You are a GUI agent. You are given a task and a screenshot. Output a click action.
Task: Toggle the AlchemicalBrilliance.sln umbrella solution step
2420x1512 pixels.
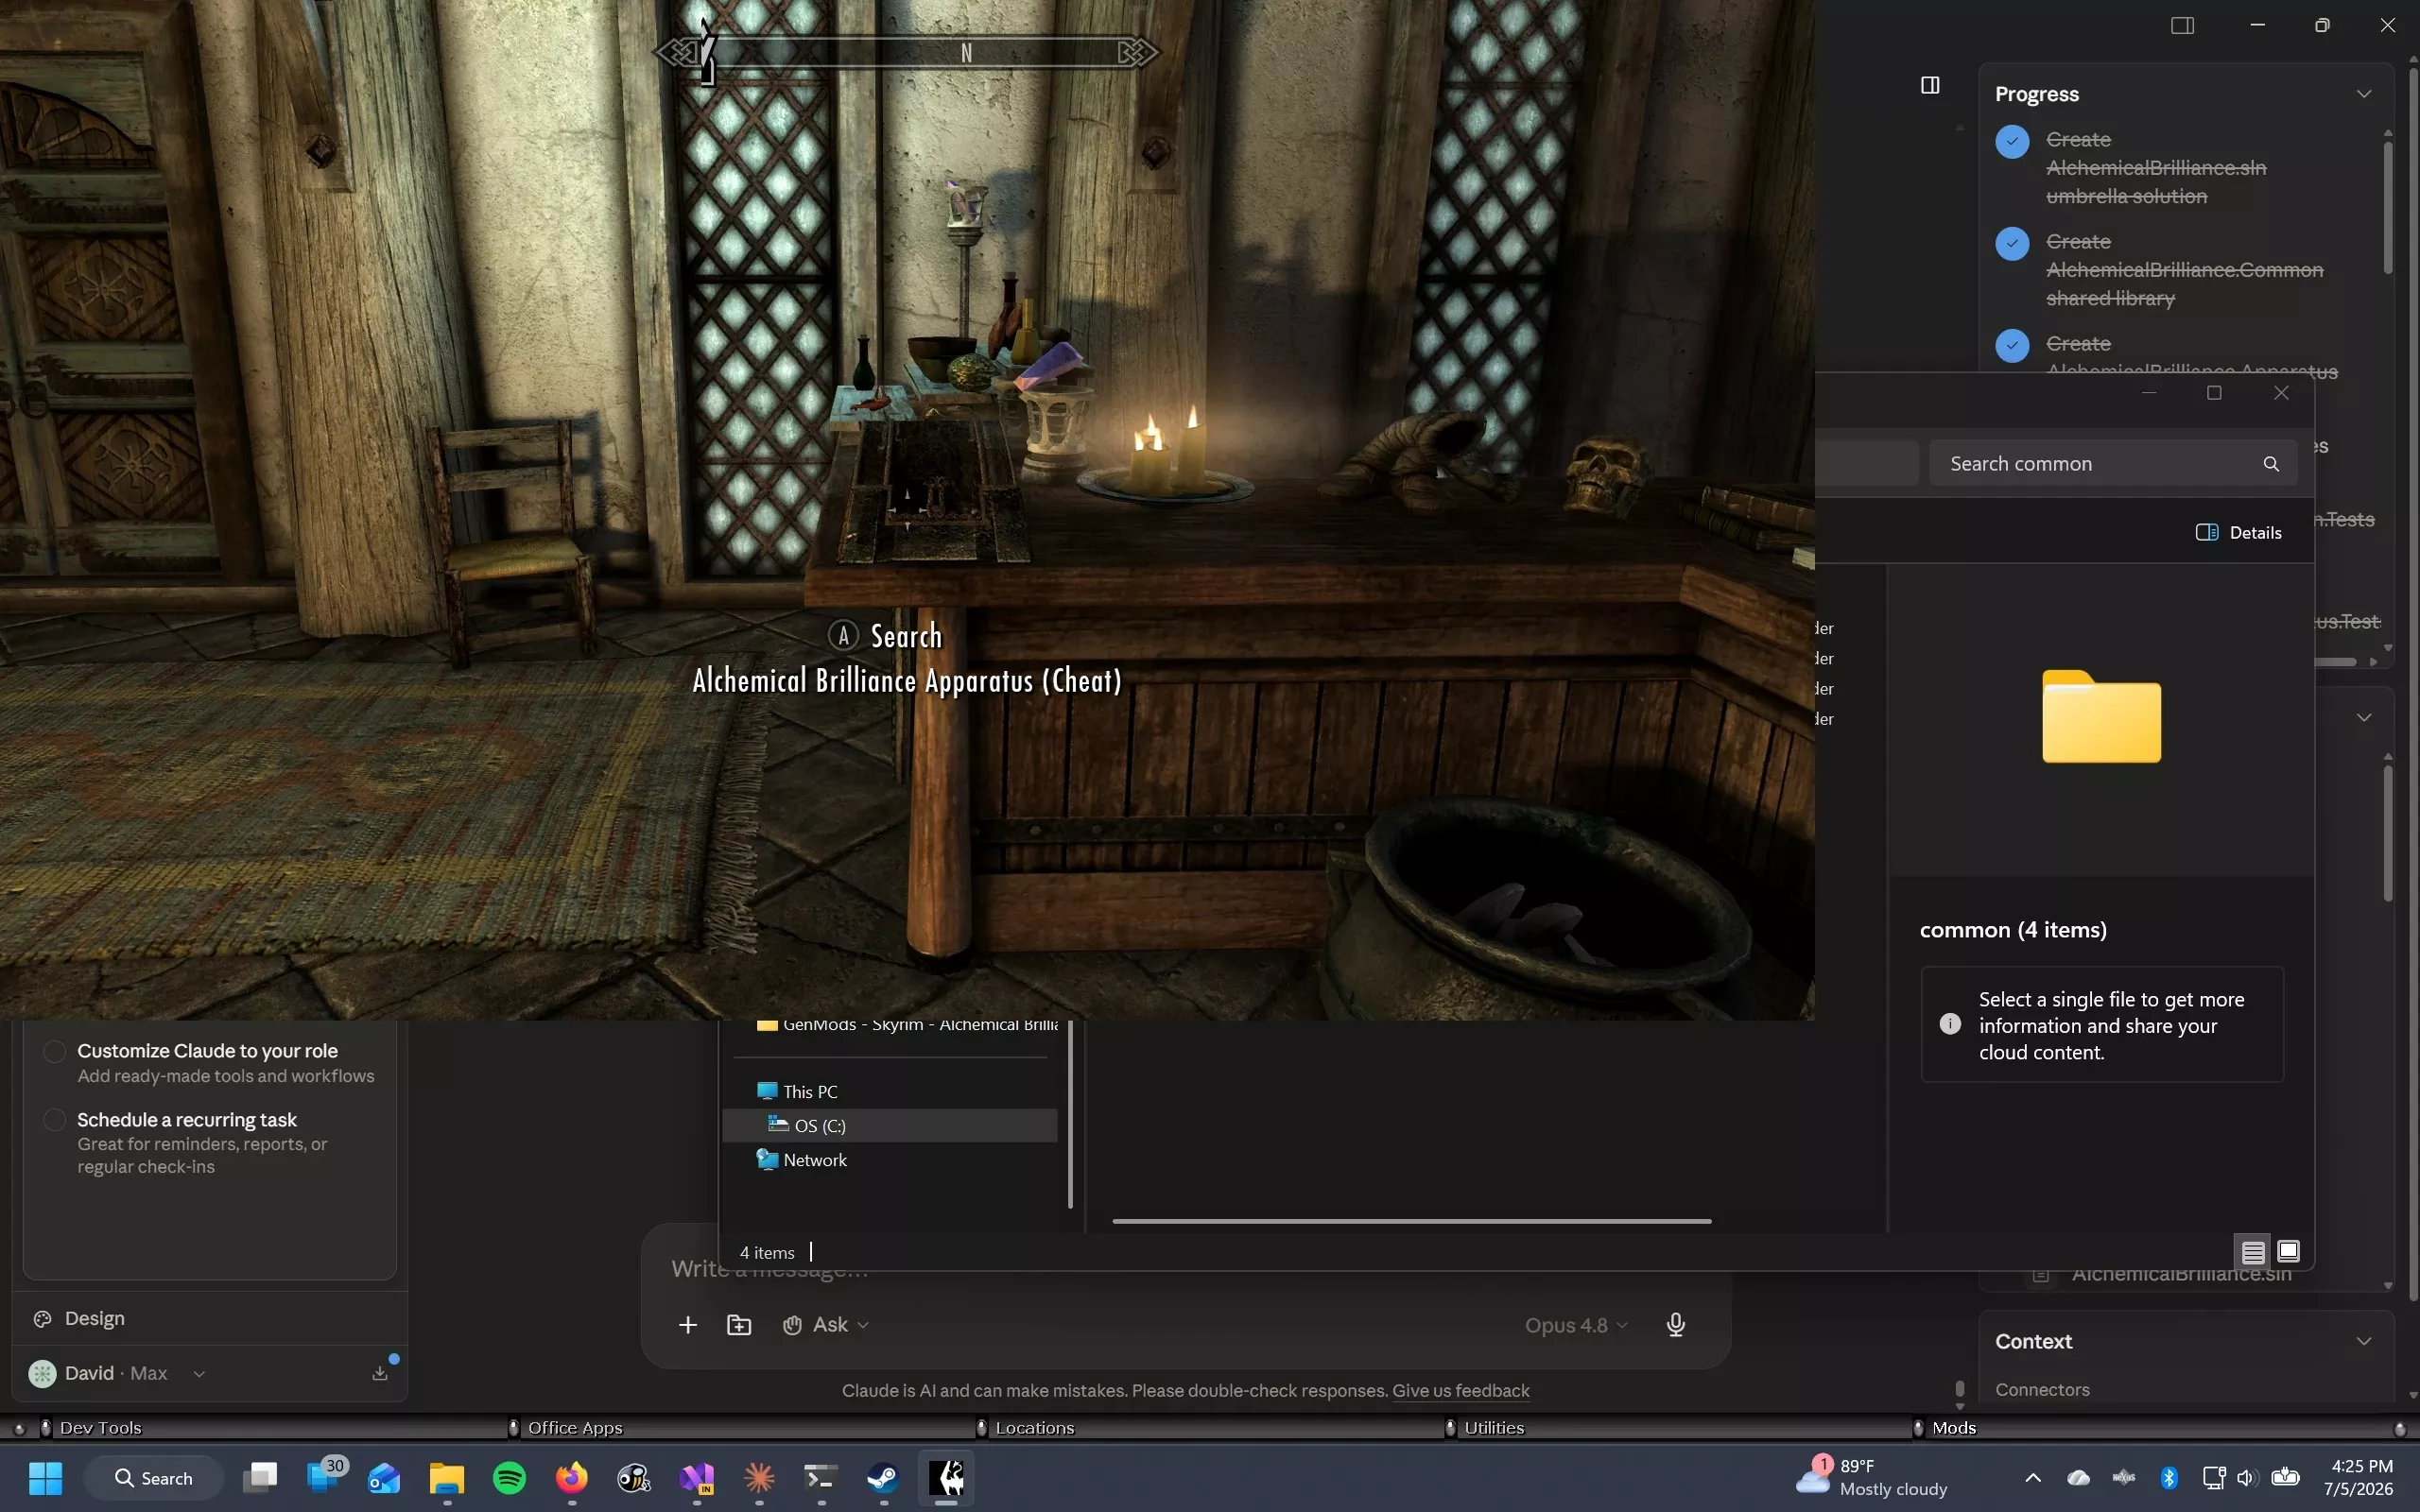click(x=2012, y=141)
